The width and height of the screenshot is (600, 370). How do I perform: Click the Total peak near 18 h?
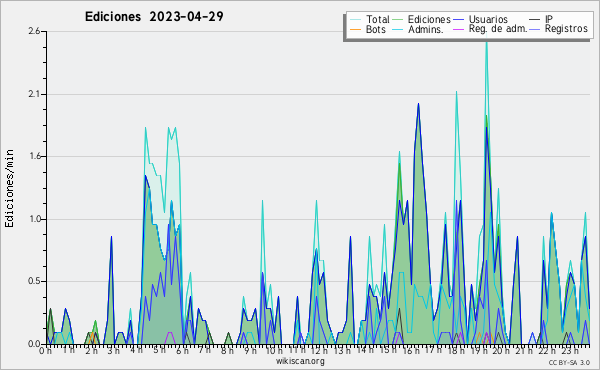(x=456, y=92)
